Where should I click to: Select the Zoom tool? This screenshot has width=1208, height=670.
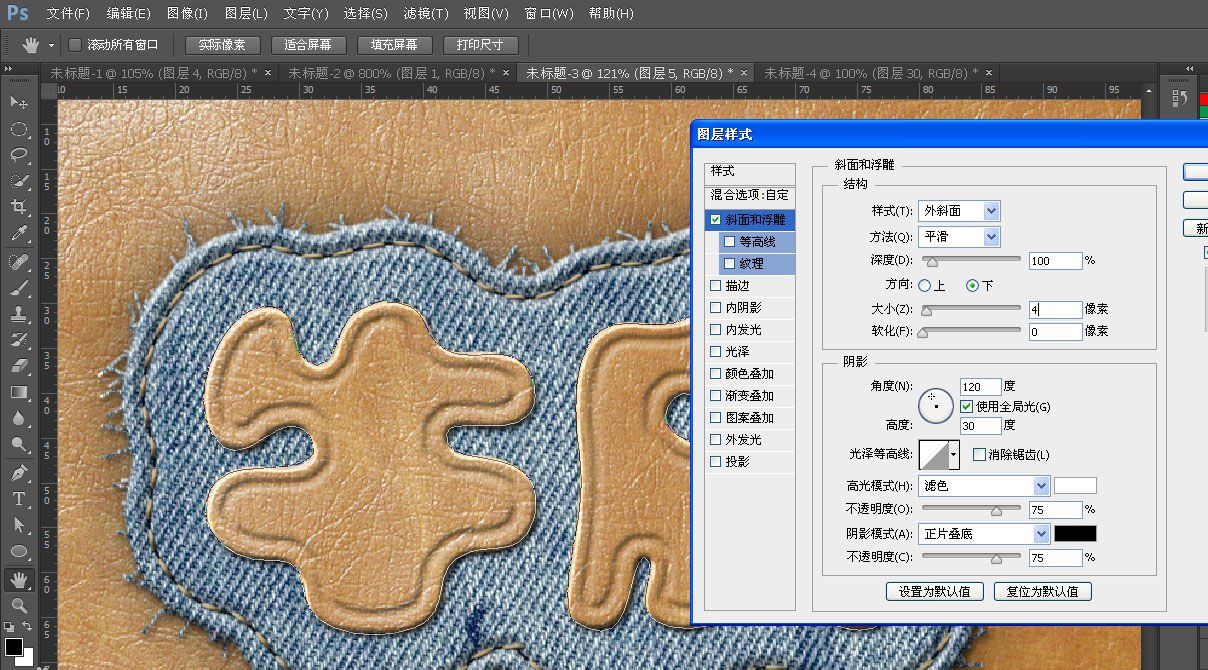coord(19,606)
